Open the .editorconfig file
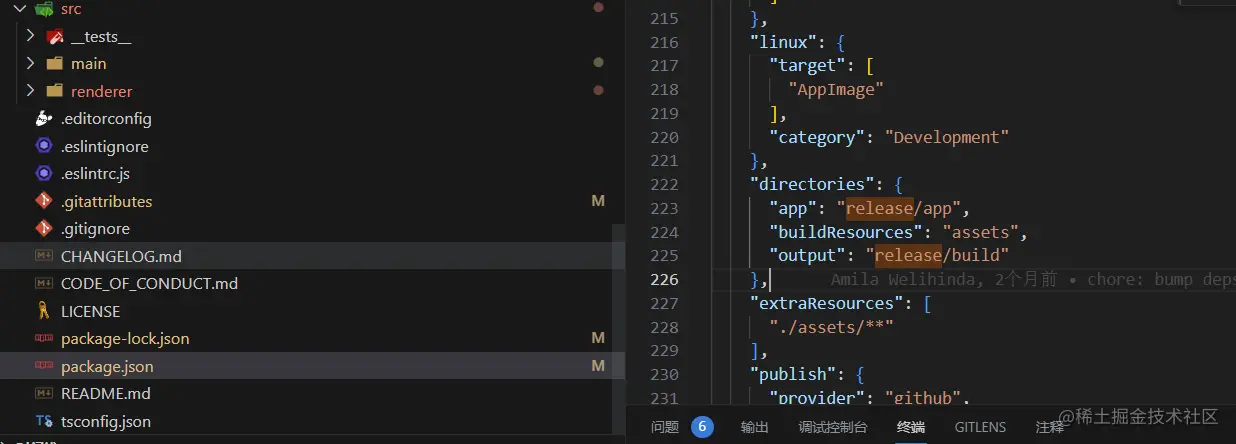 106,118
